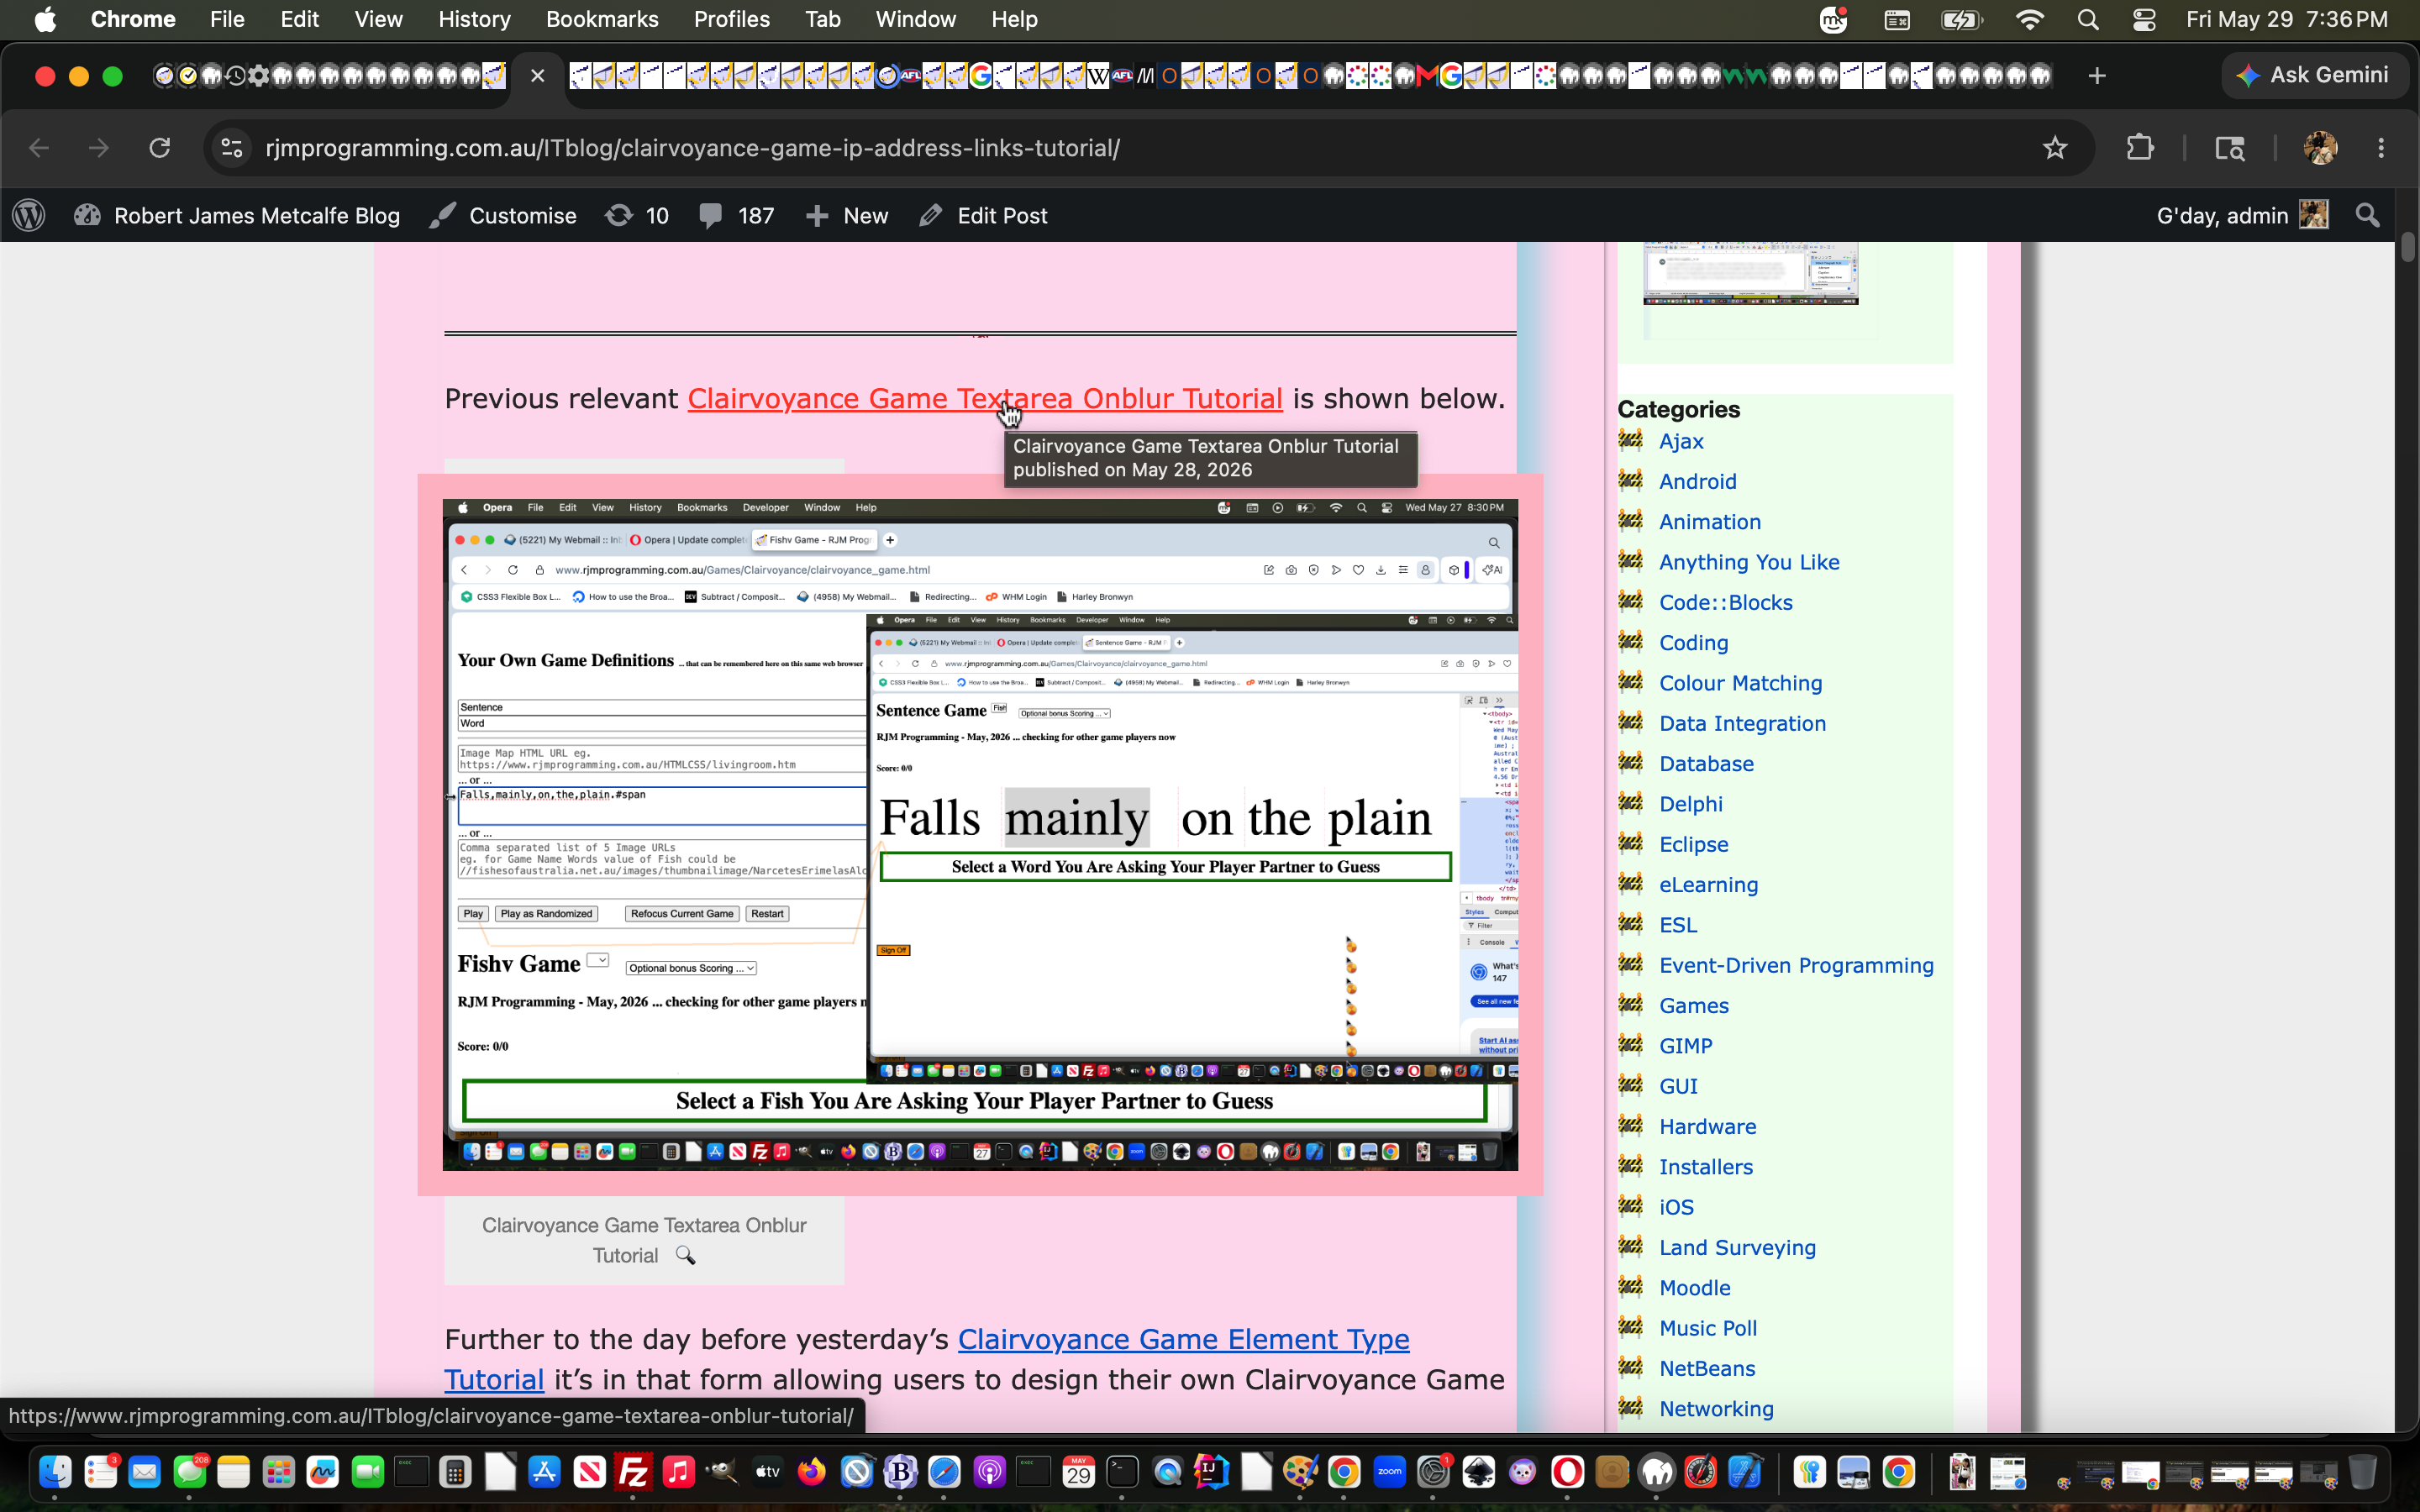Open the Window menu
Viewport: 2420px width, 1512px height.
click(x=915, y=19)
